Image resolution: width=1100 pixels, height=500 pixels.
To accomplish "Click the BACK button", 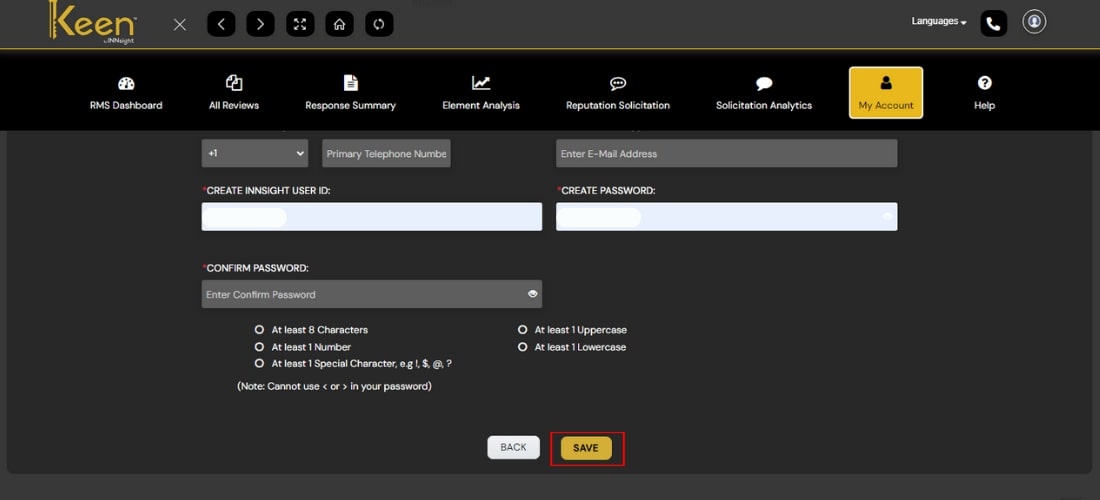I will tap(513, 448).
